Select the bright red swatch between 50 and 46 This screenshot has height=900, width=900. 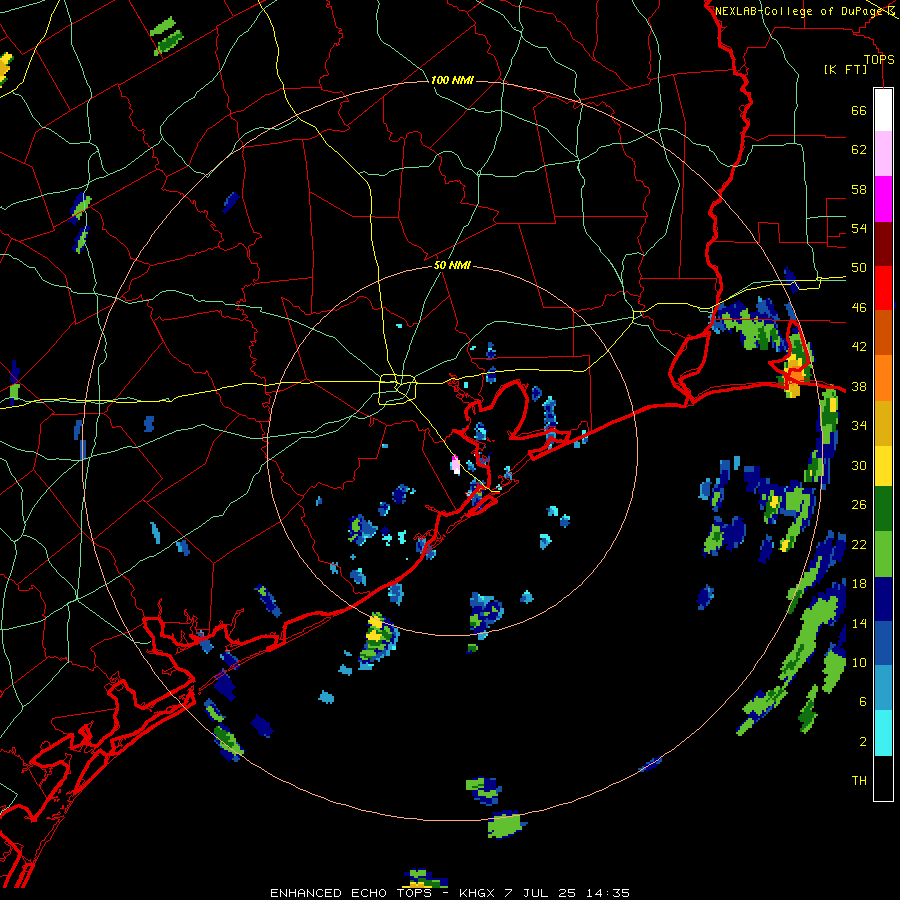[x=883, y=288]
